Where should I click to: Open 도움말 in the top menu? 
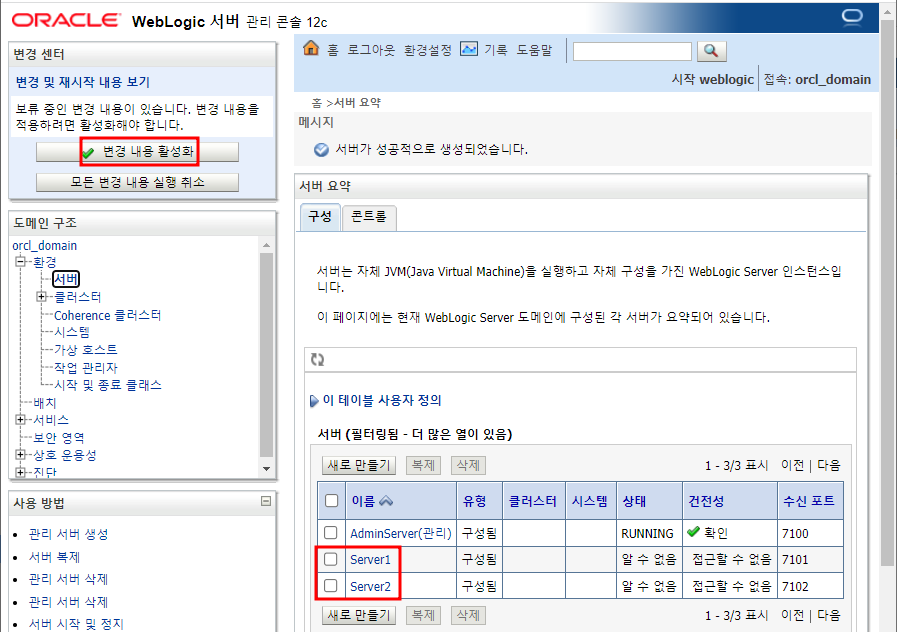tap(535, 50)
